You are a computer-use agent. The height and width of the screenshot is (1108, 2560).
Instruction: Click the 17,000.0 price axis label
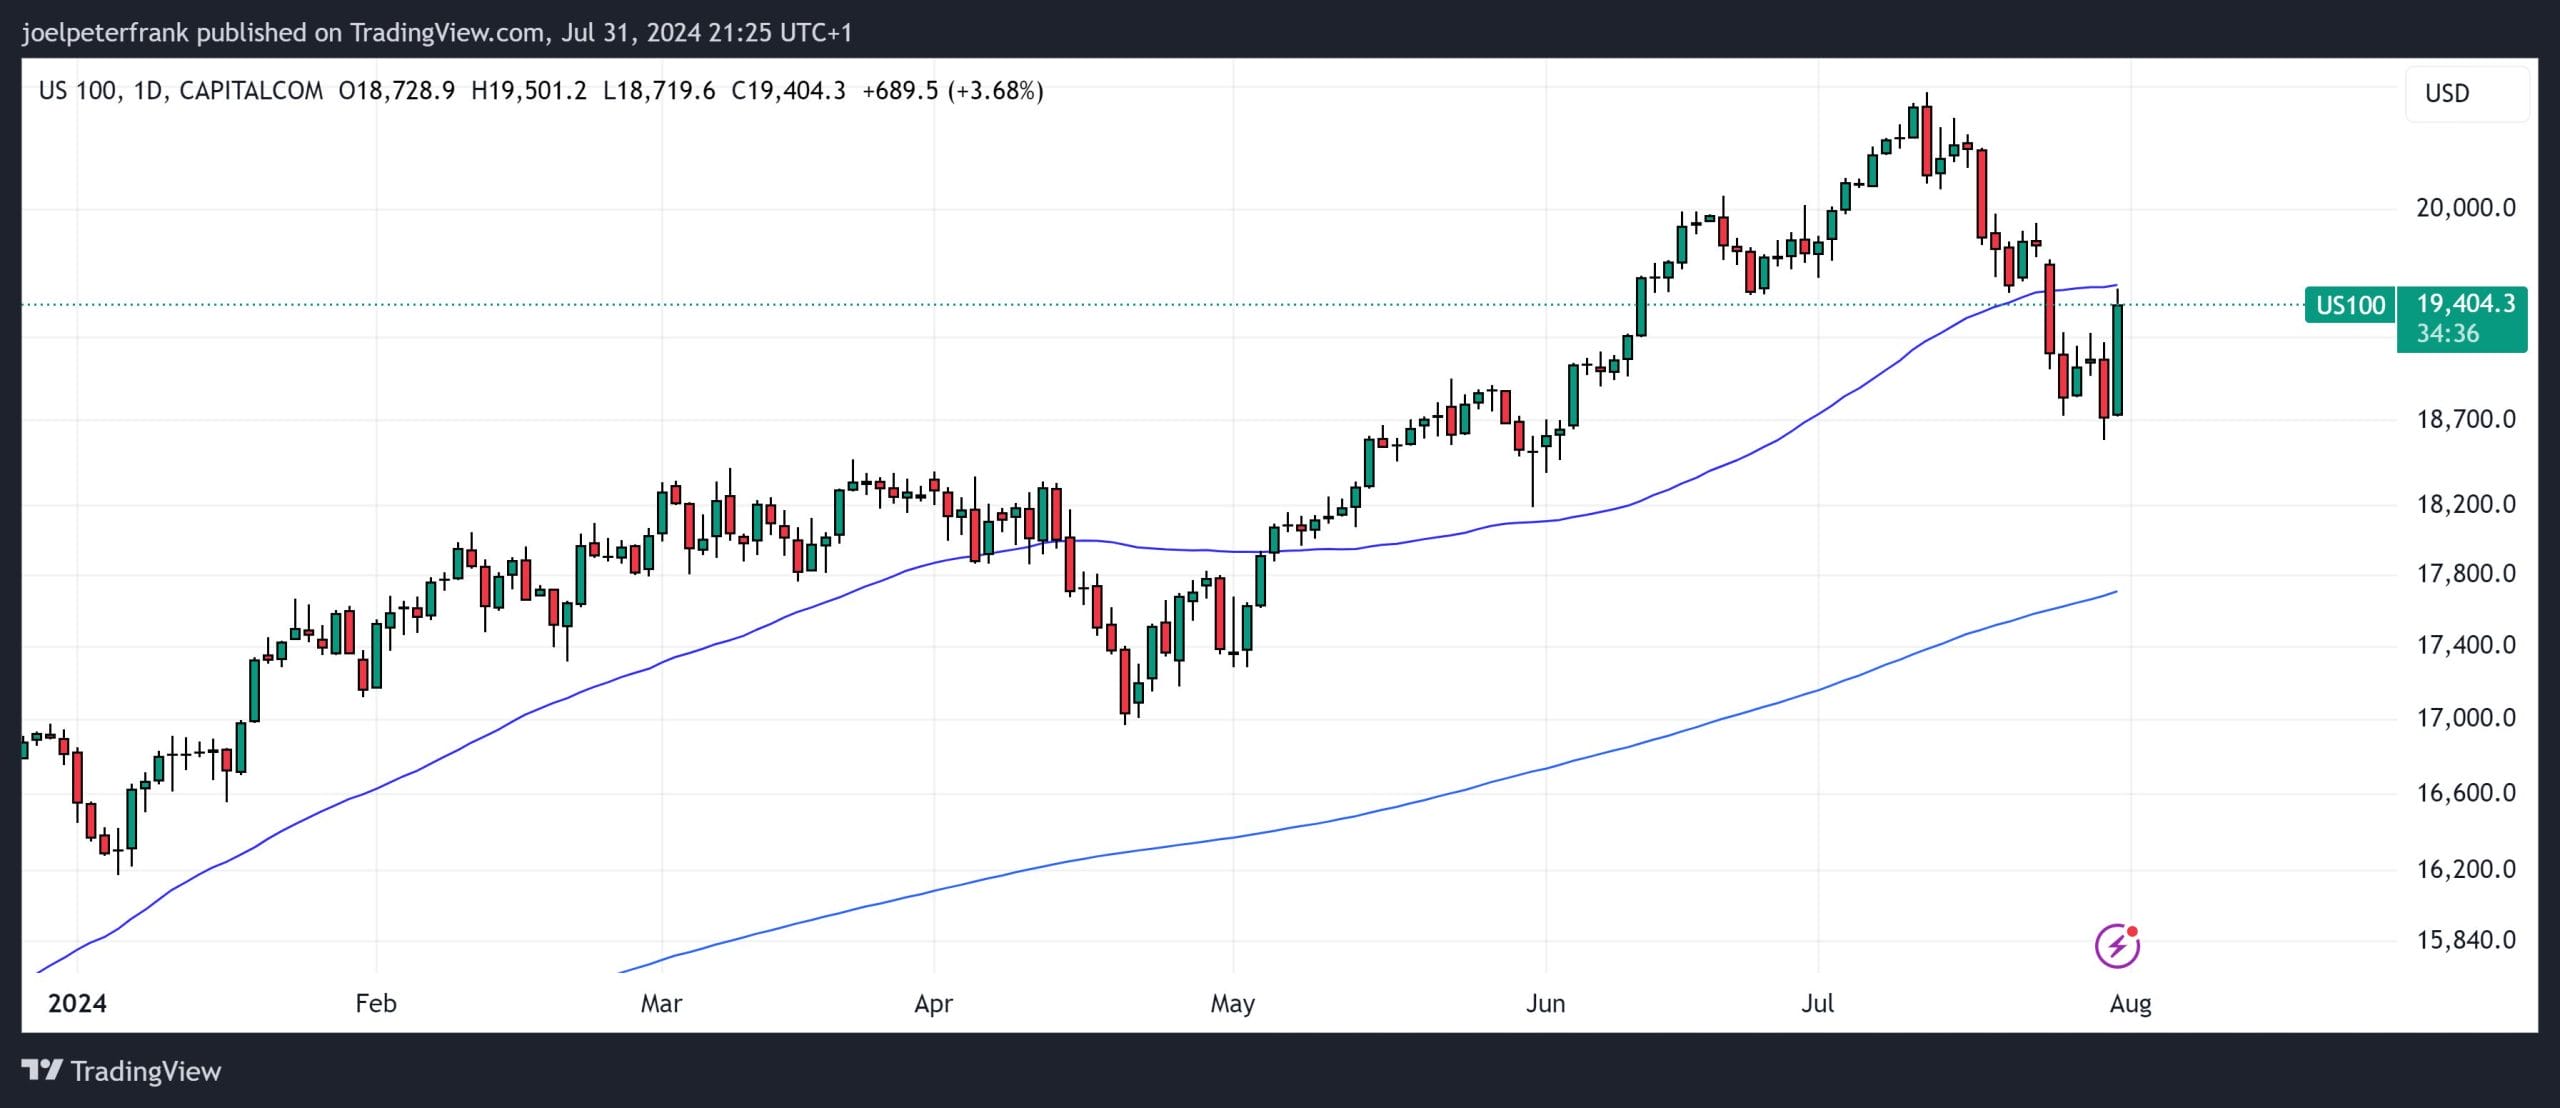click(x=2465, y=718)
